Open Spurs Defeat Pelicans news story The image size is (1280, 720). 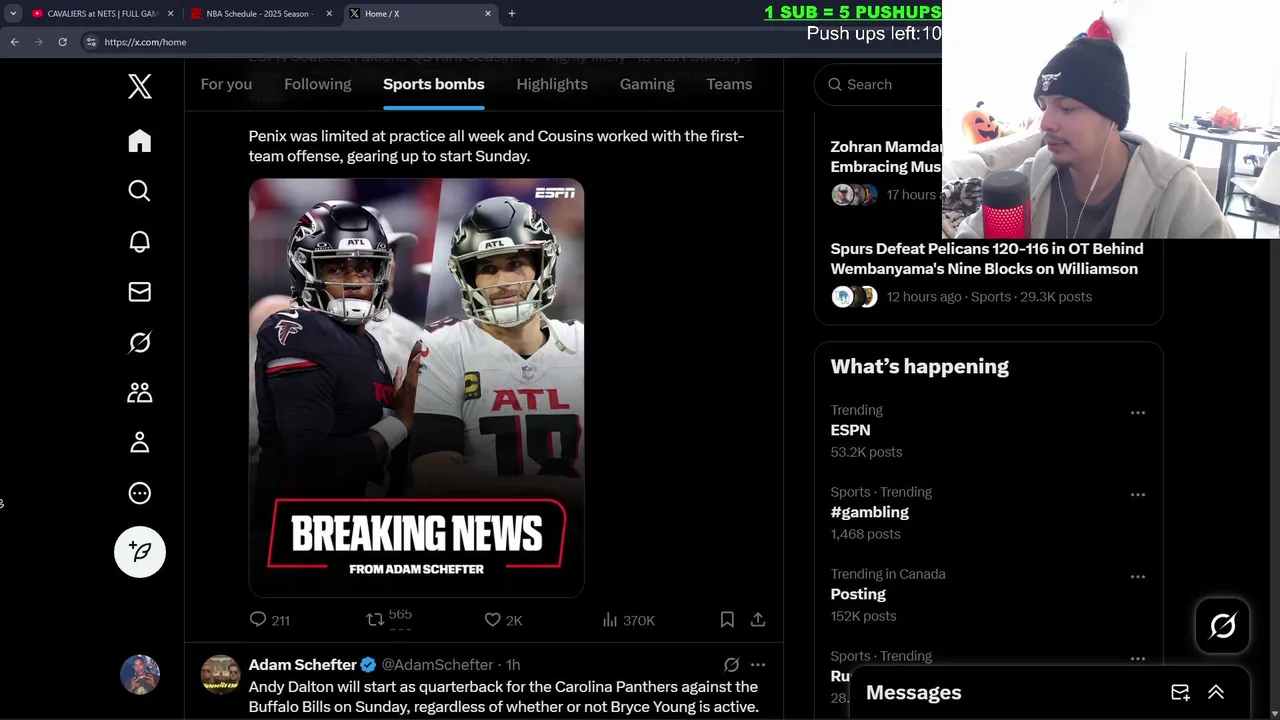pos(987,258)
